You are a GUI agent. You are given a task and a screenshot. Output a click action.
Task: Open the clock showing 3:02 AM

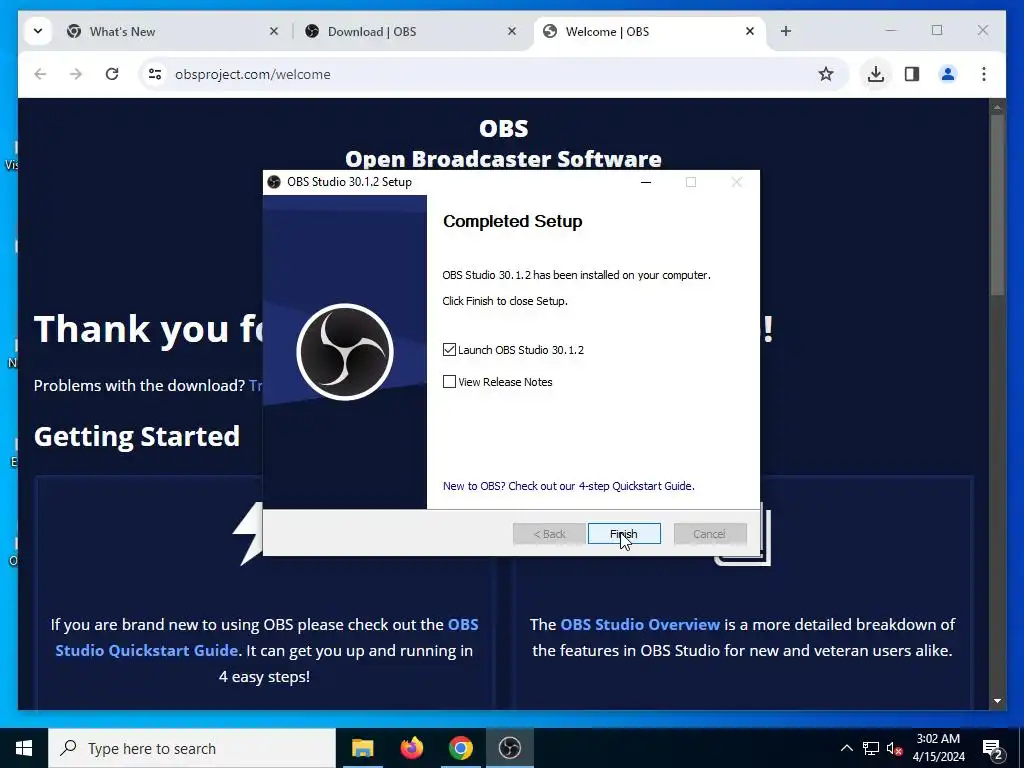938,748
